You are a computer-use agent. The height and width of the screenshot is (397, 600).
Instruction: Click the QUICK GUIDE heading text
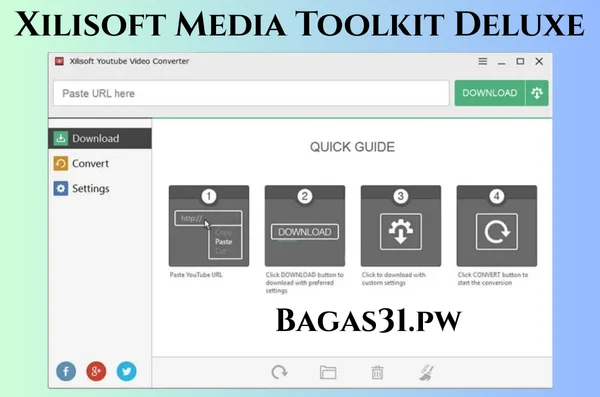tap(352, 147)
